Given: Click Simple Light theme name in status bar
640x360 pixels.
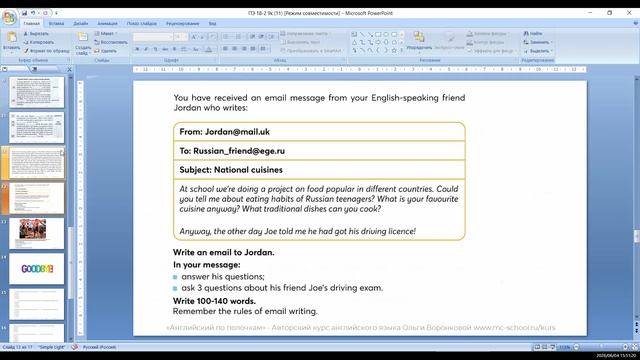Looking at the screenshot, I should click(52, 347).
